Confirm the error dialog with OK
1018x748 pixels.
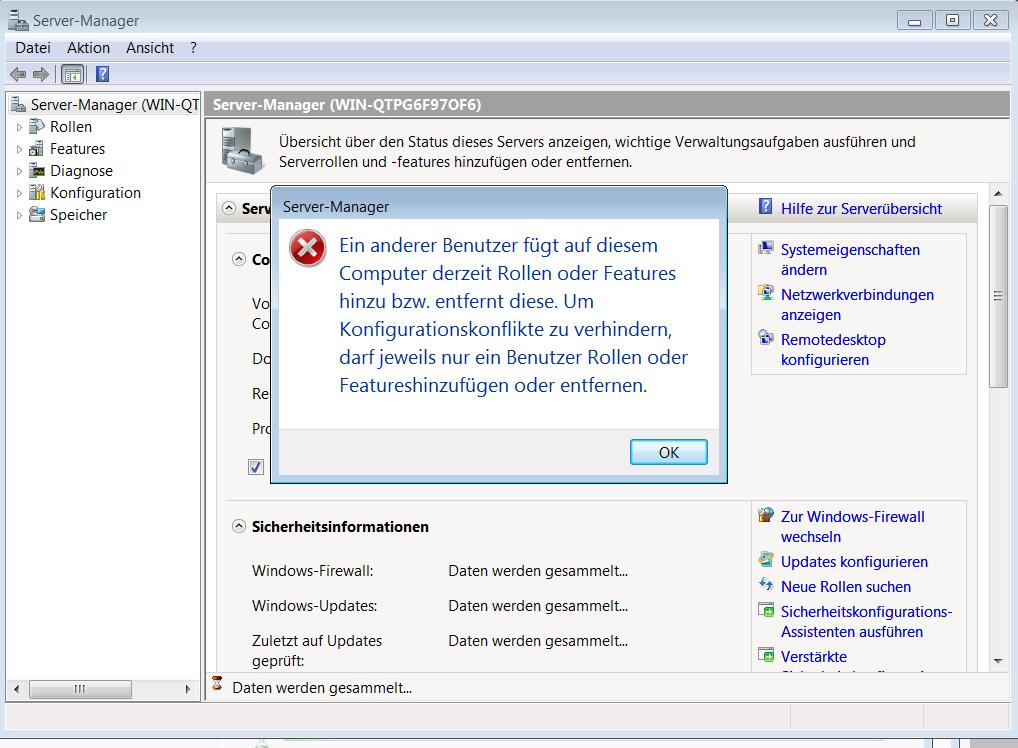coord(669,452)
